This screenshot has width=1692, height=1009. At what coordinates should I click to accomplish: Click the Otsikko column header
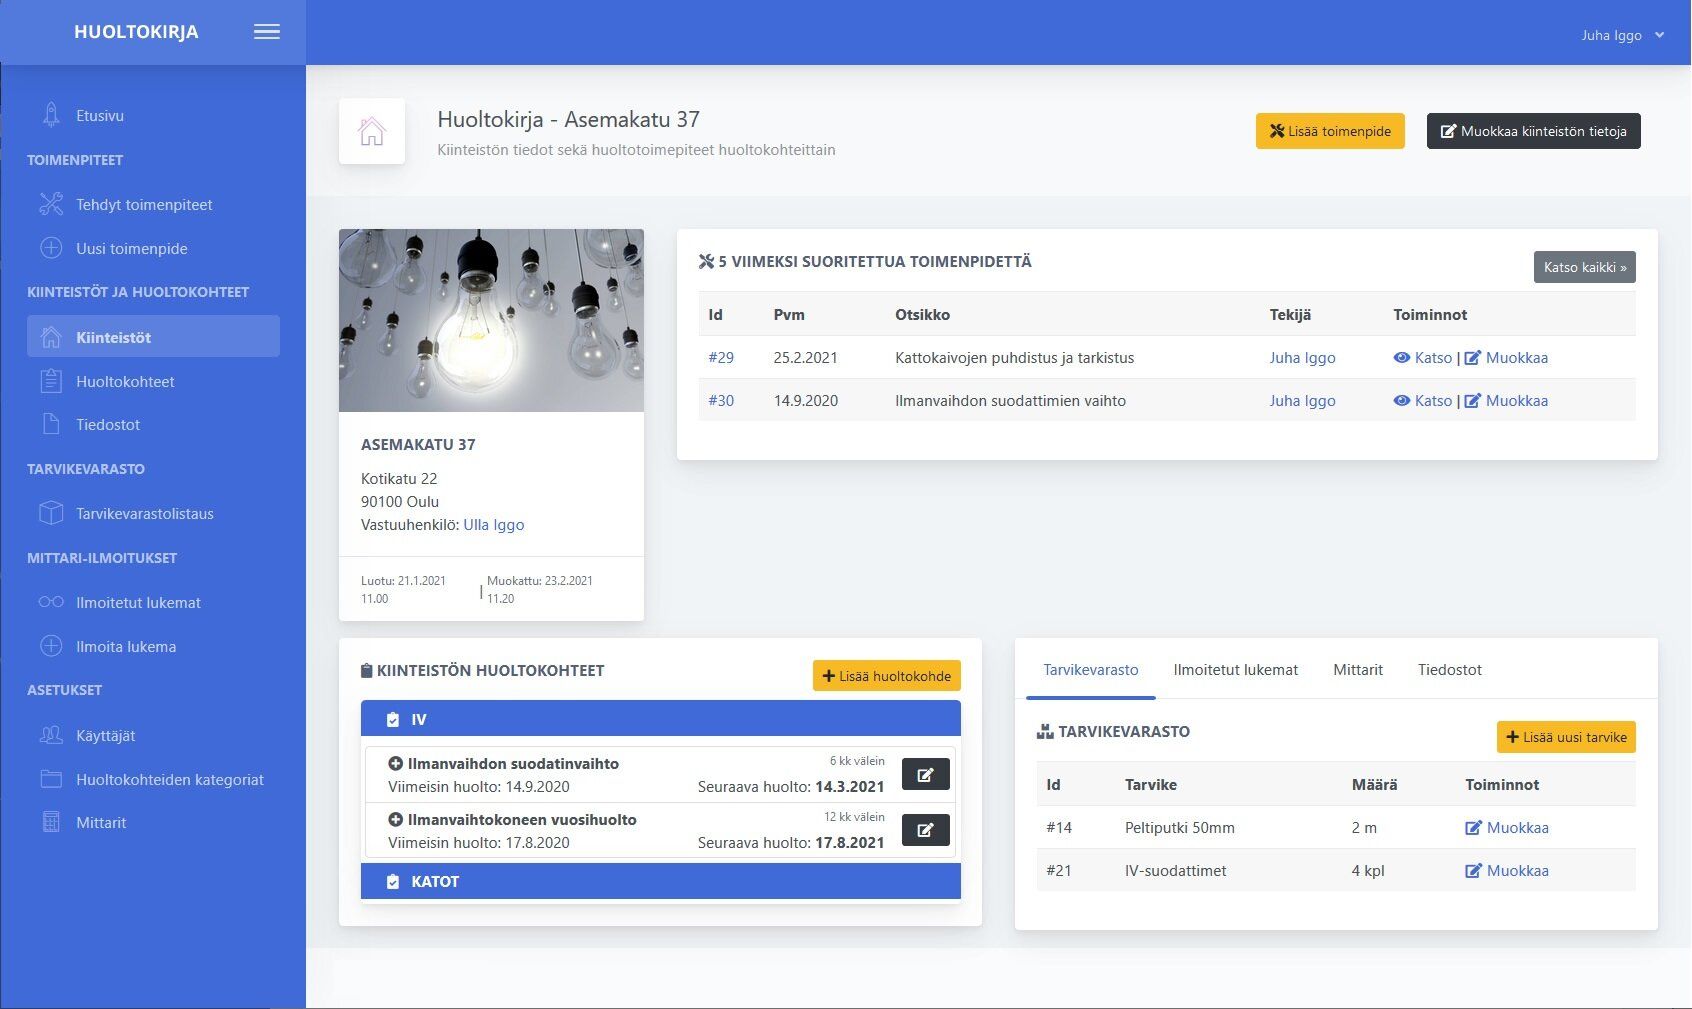(x=922, y=315)
